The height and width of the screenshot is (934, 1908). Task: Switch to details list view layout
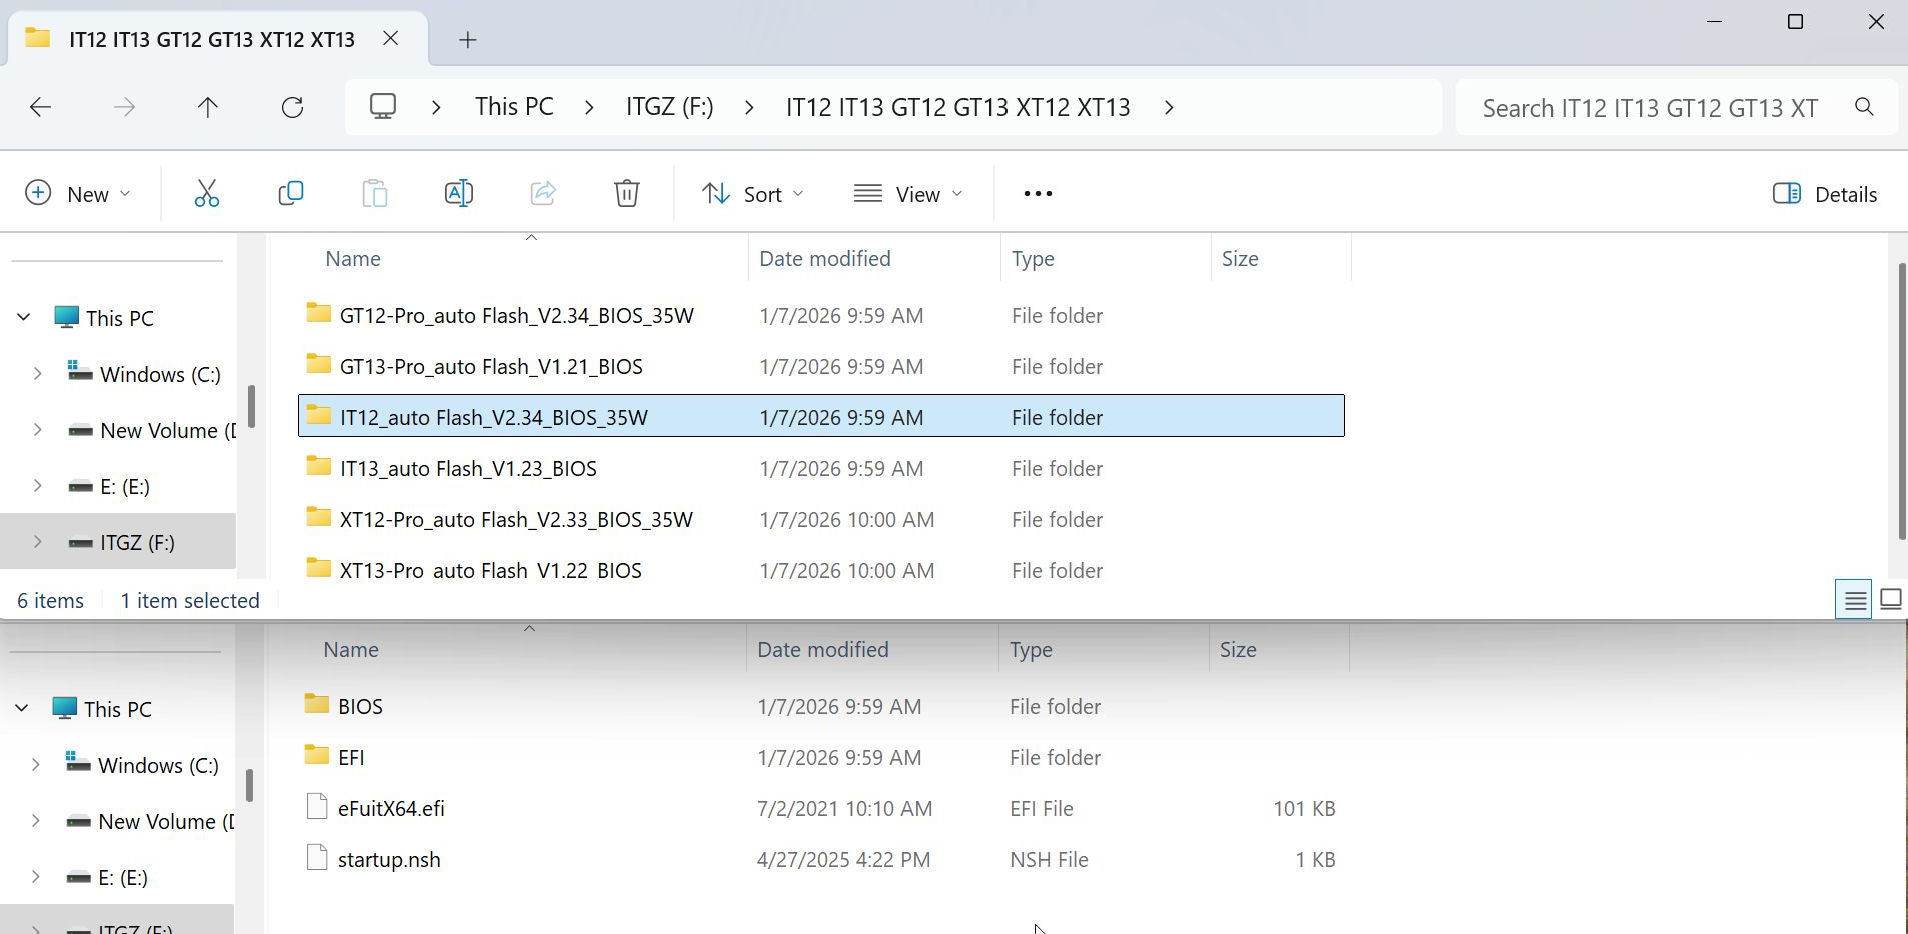point(1854,600)
